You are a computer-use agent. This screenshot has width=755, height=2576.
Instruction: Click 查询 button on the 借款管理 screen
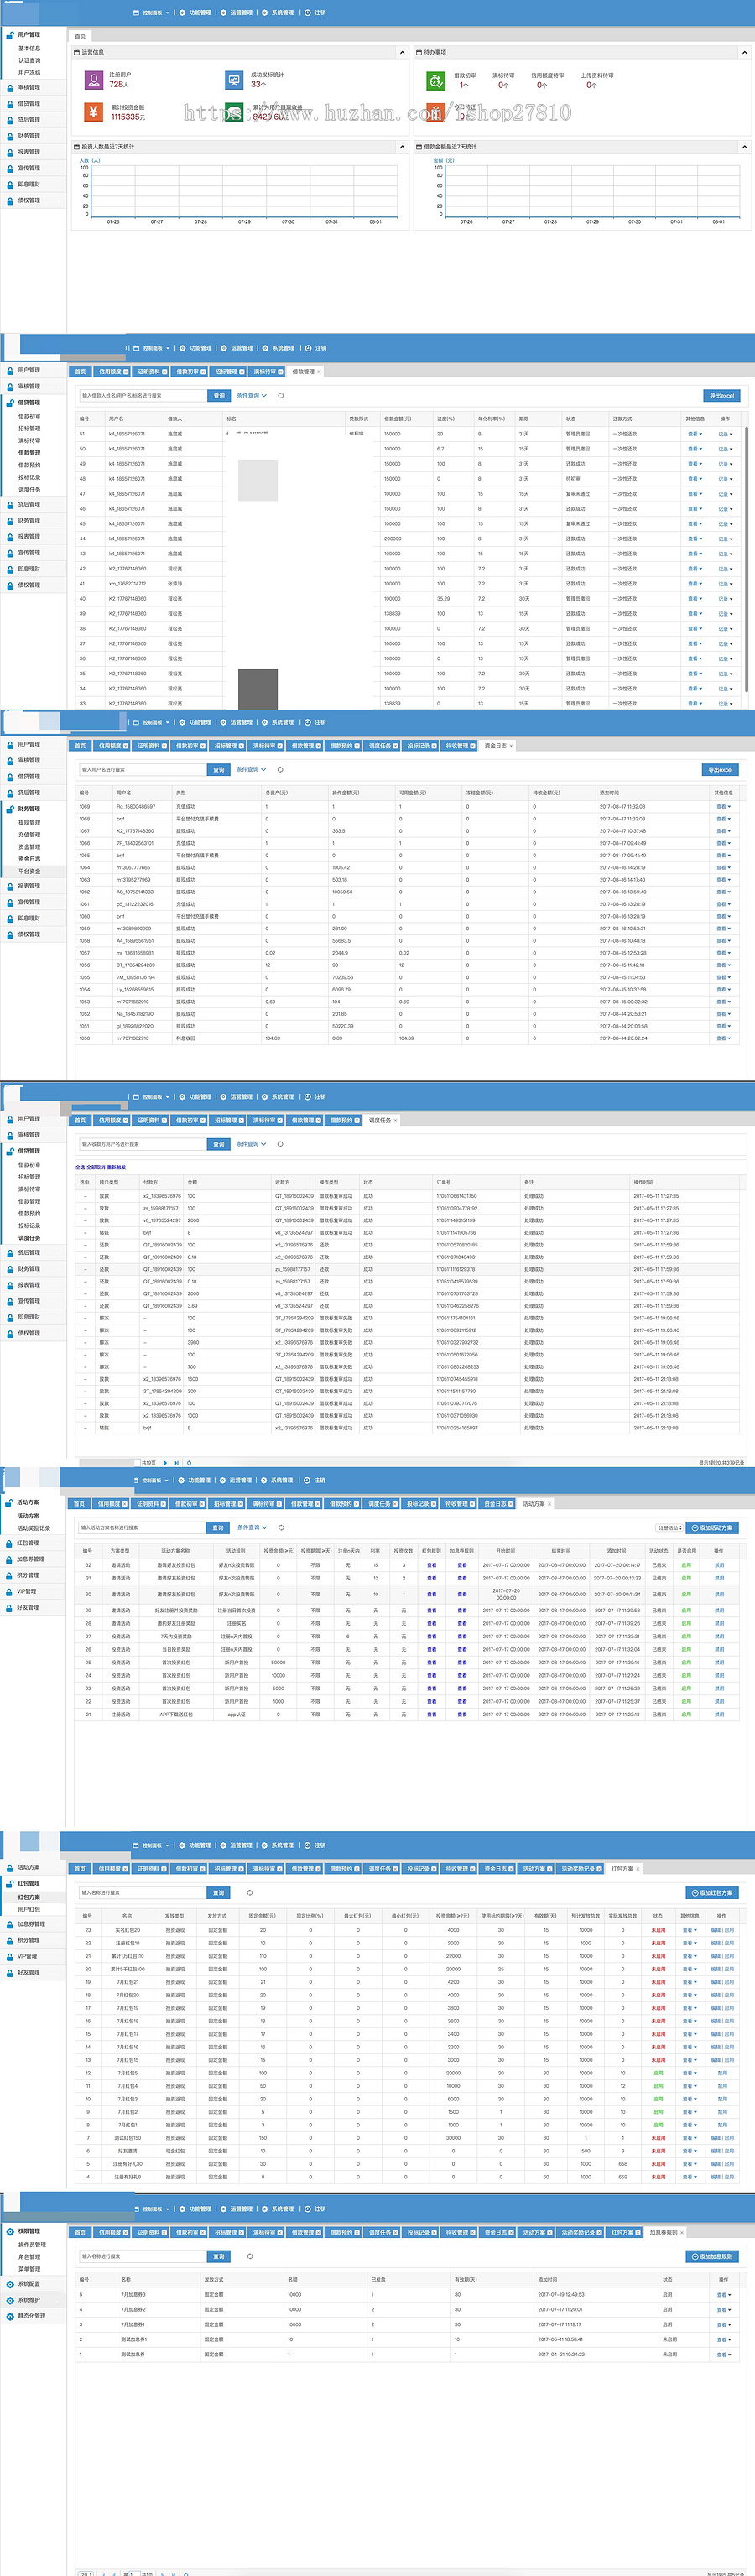pos(219,396)
